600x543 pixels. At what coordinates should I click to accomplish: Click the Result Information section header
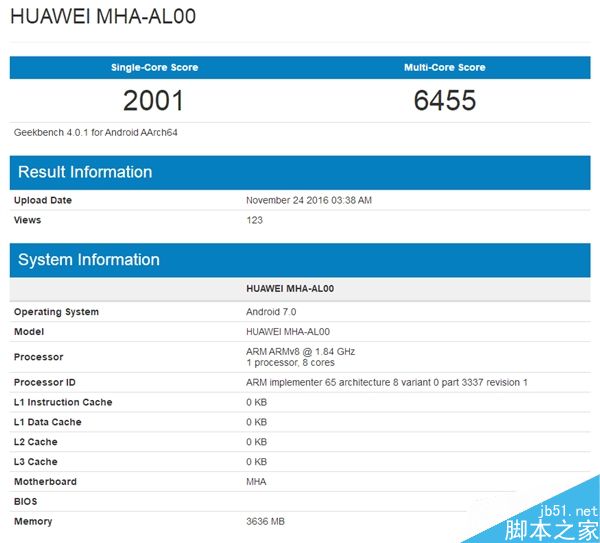(x=300, y=172)
